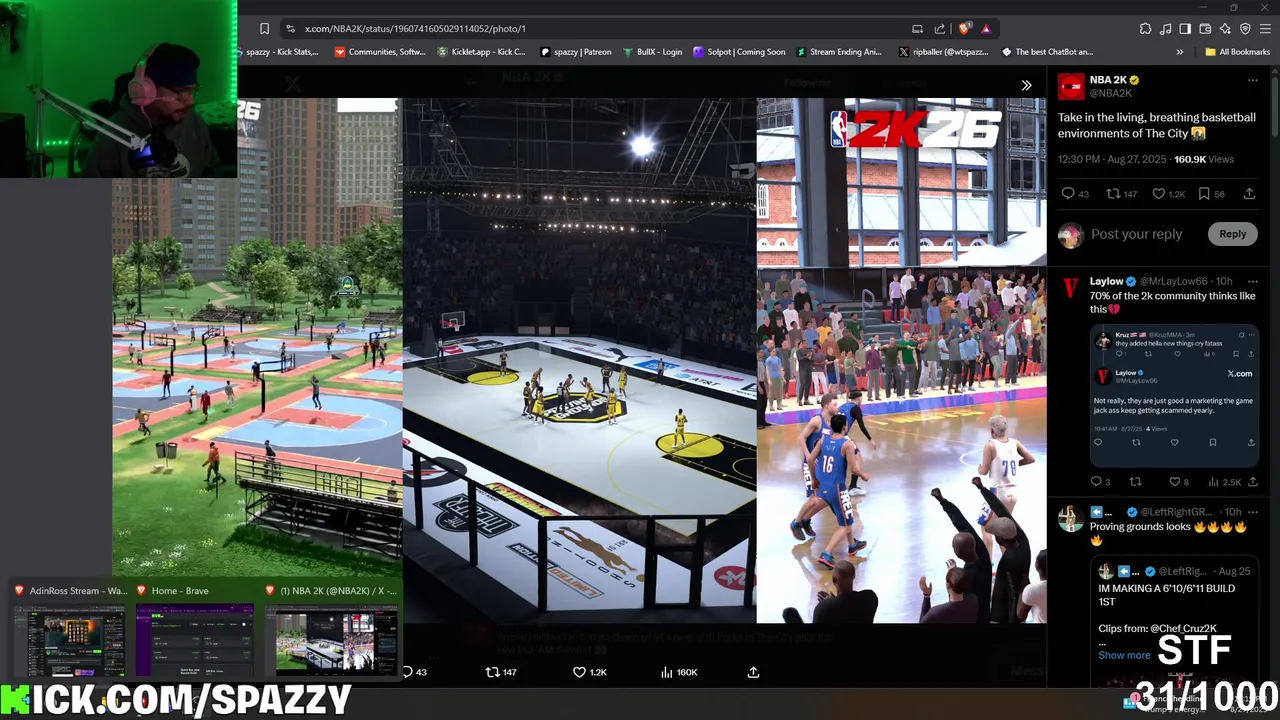This screenshot has width=1280, height=720.
Task: Open the Brave main menu hamburger
Action: [x=1266, y=29]
